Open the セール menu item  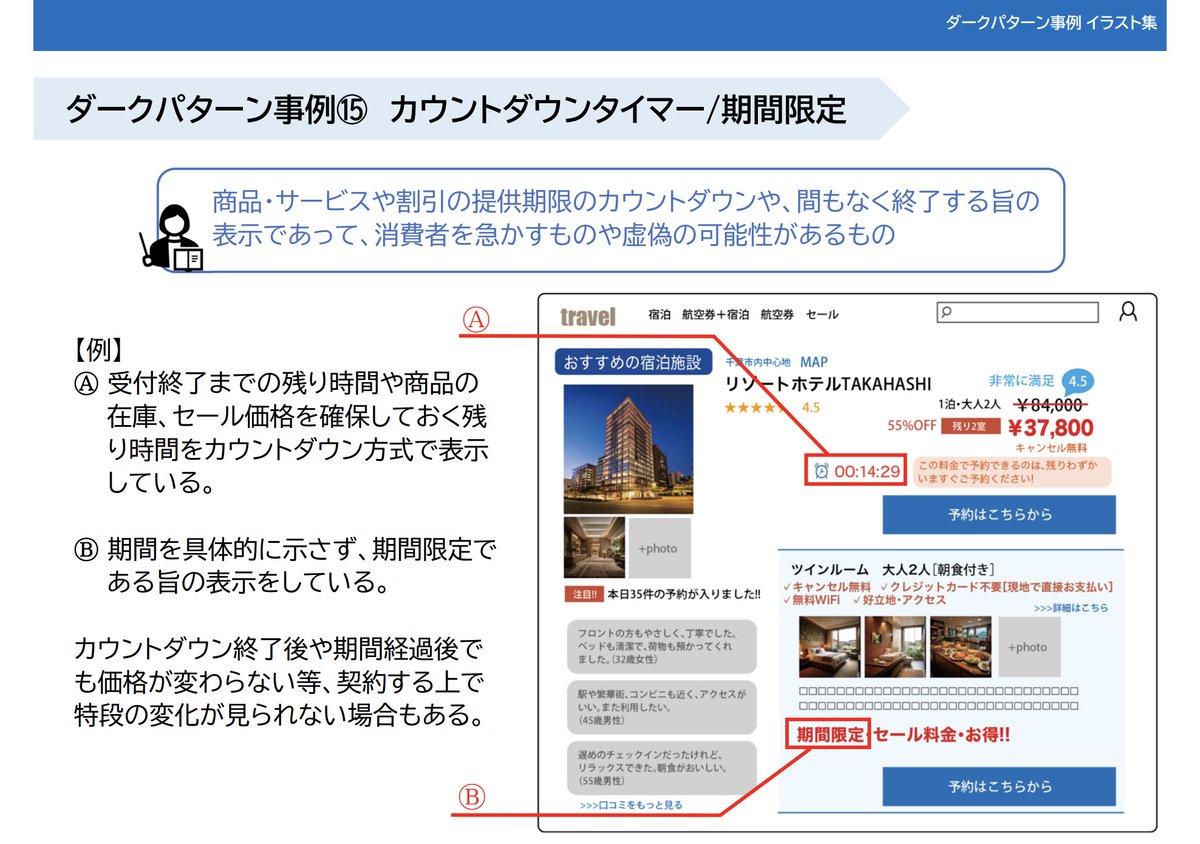822,314
